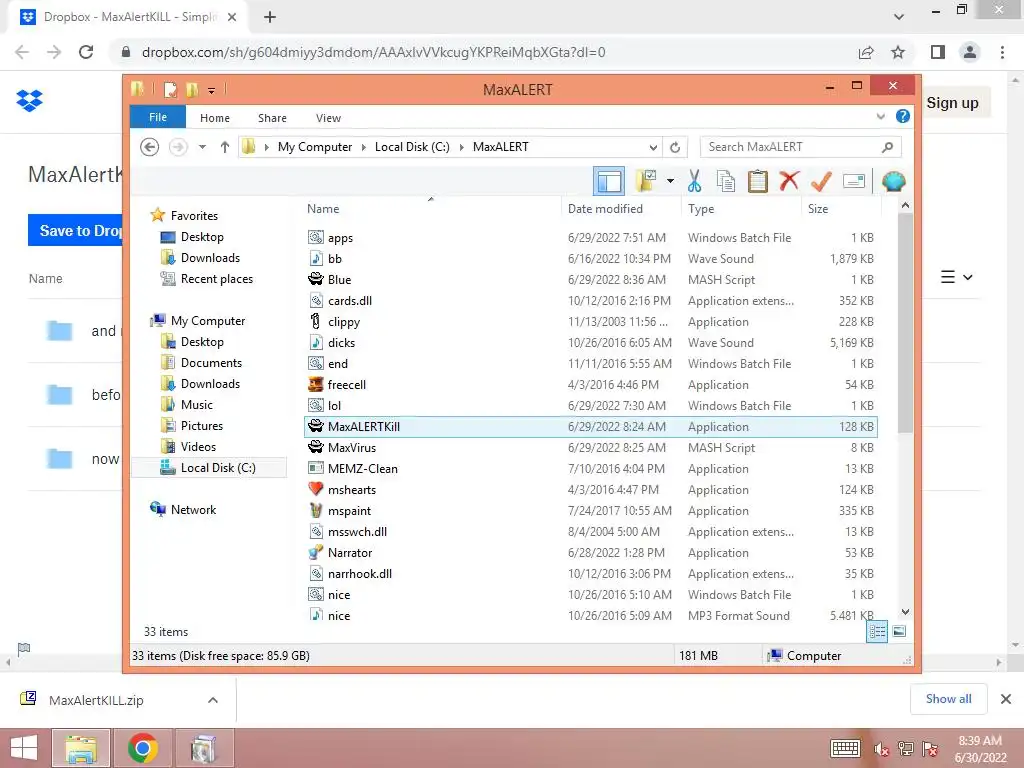Collapse the ribbon with chevron arrow
1024x768 pixels.
pyautogui.click(x=880, y=117)
